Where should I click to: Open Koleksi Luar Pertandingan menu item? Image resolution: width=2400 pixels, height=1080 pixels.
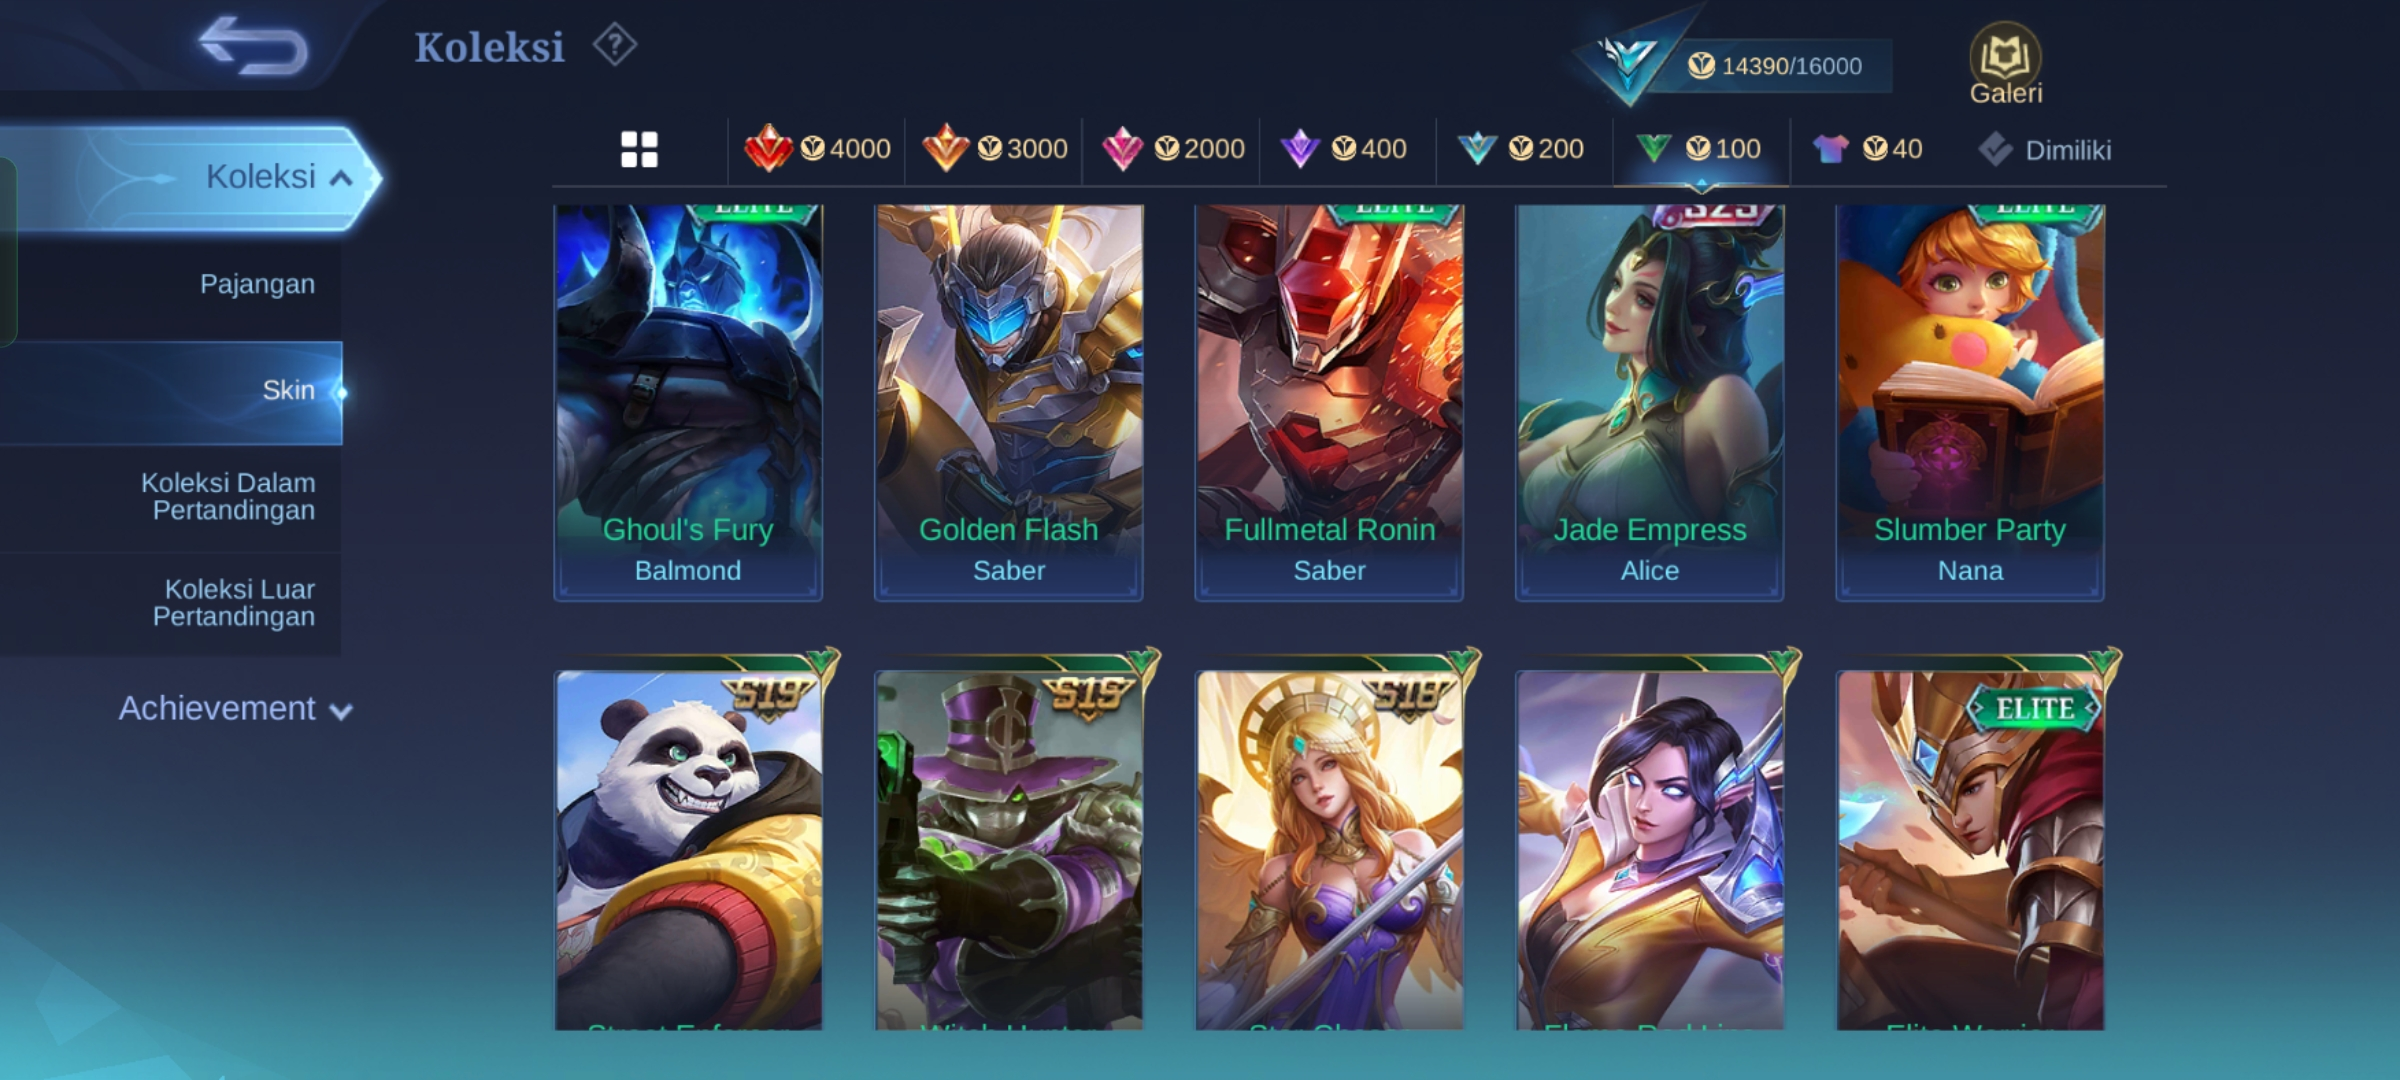click(234, 602)
